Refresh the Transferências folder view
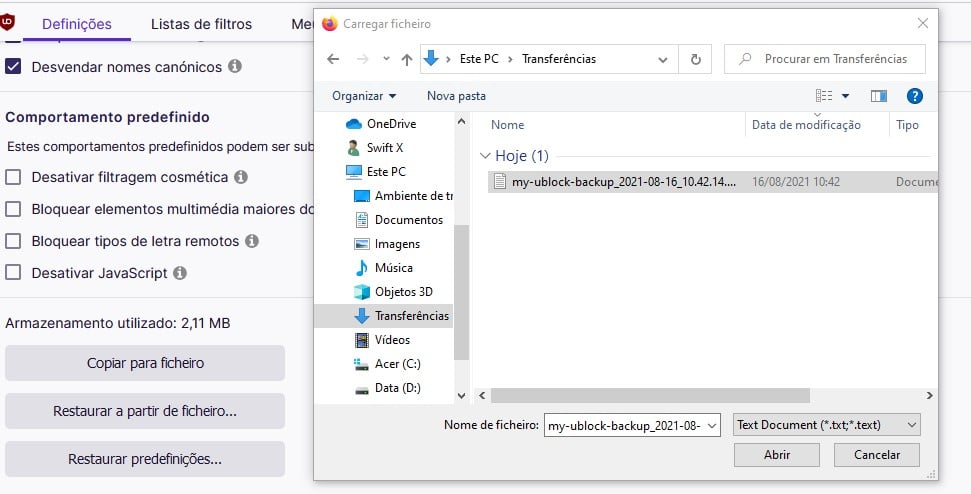Image resolution: width=971 pixels, height=494 pixels. pyautogui.click(x=695, y=59)
